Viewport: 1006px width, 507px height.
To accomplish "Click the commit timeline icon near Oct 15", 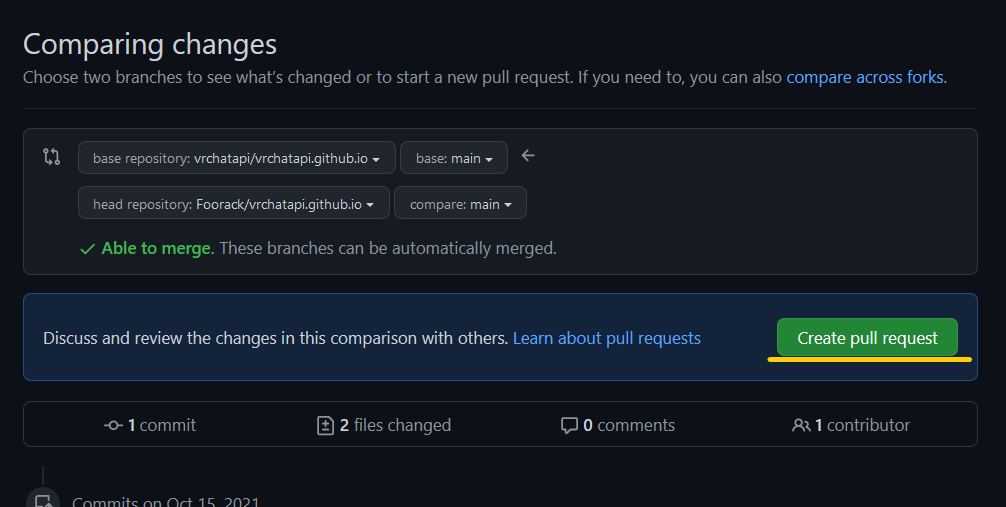I will (x=43, y=499).
